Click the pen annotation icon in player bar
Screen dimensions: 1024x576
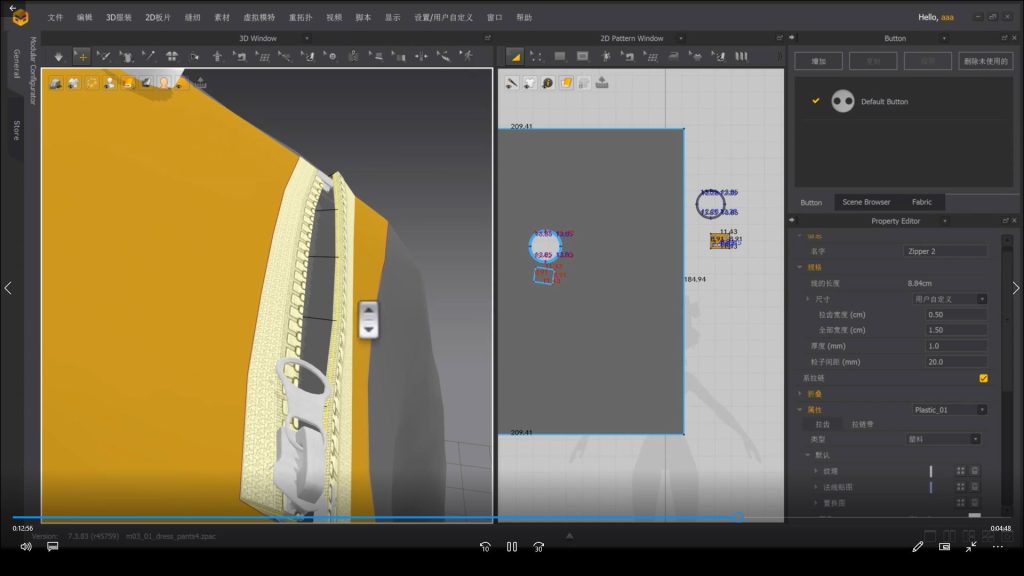point(918,547)
